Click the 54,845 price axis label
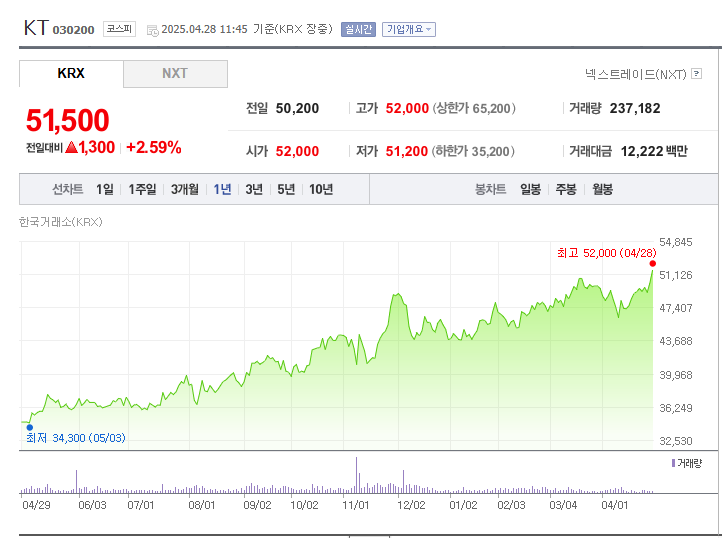722x538 pixels. (675, 242)
